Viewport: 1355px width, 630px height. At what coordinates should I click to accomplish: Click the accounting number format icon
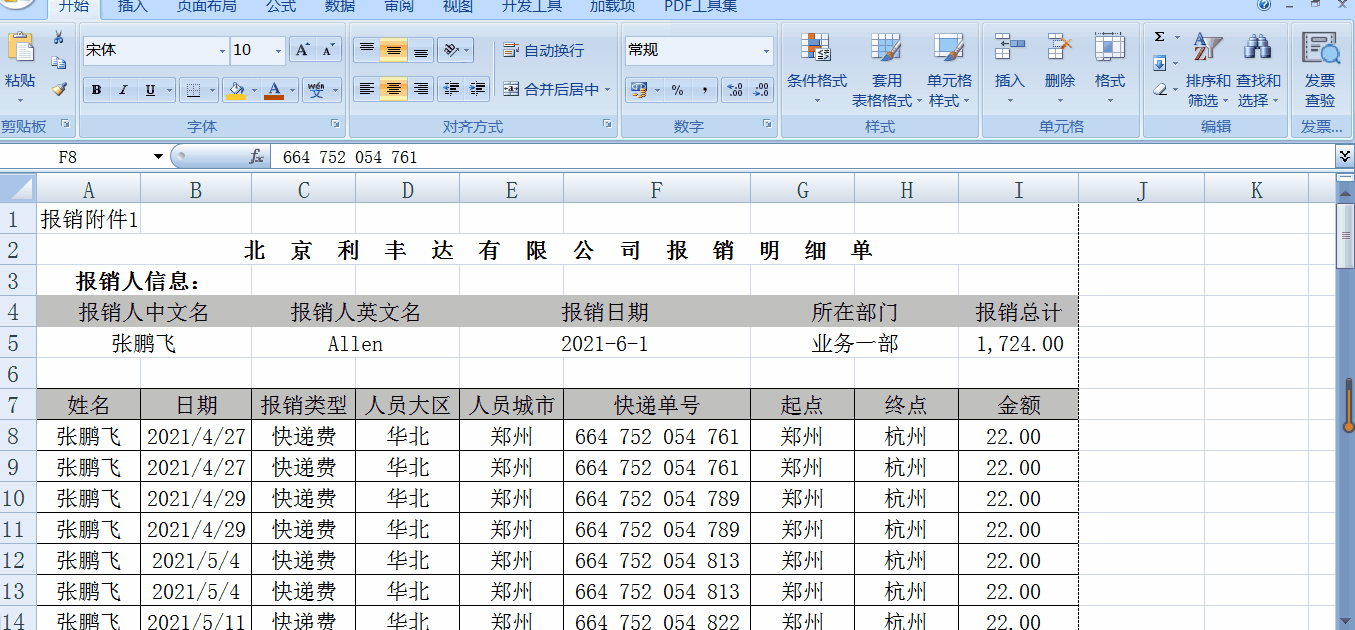[639, 90]
